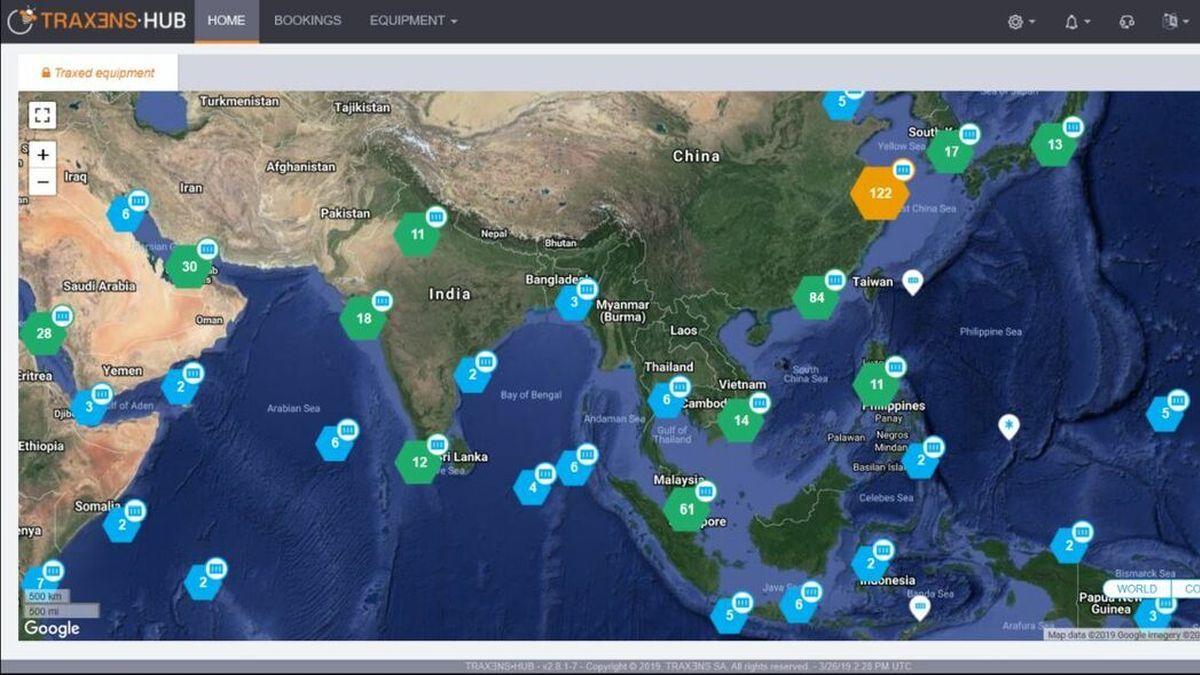The width and height of the screenshot is (1200, 675).
Task: Expand the notifications bell dropdown
Action: pyautogui.click(x=1077, y=21)
